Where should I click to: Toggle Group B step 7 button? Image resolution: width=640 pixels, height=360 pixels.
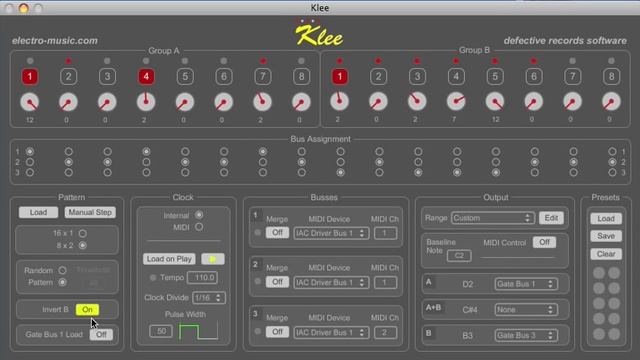572,76
